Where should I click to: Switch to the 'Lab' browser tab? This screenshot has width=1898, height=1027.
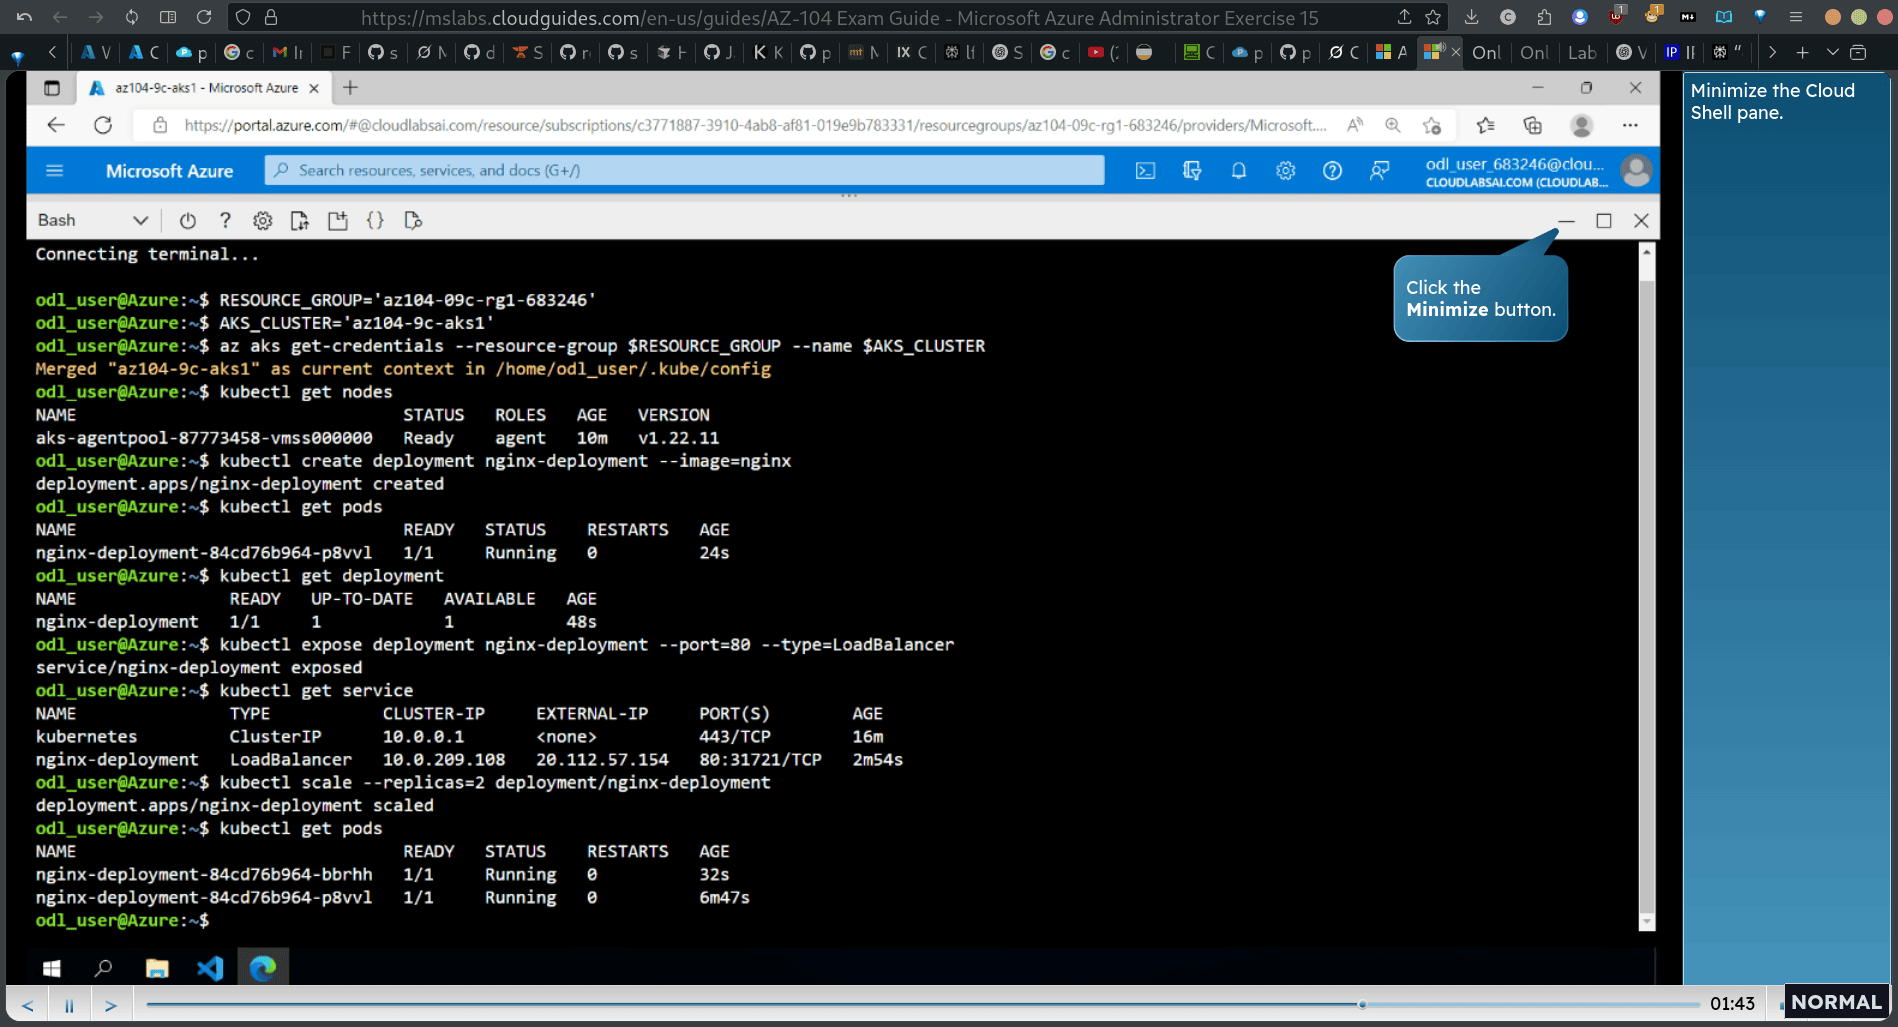1582,52
